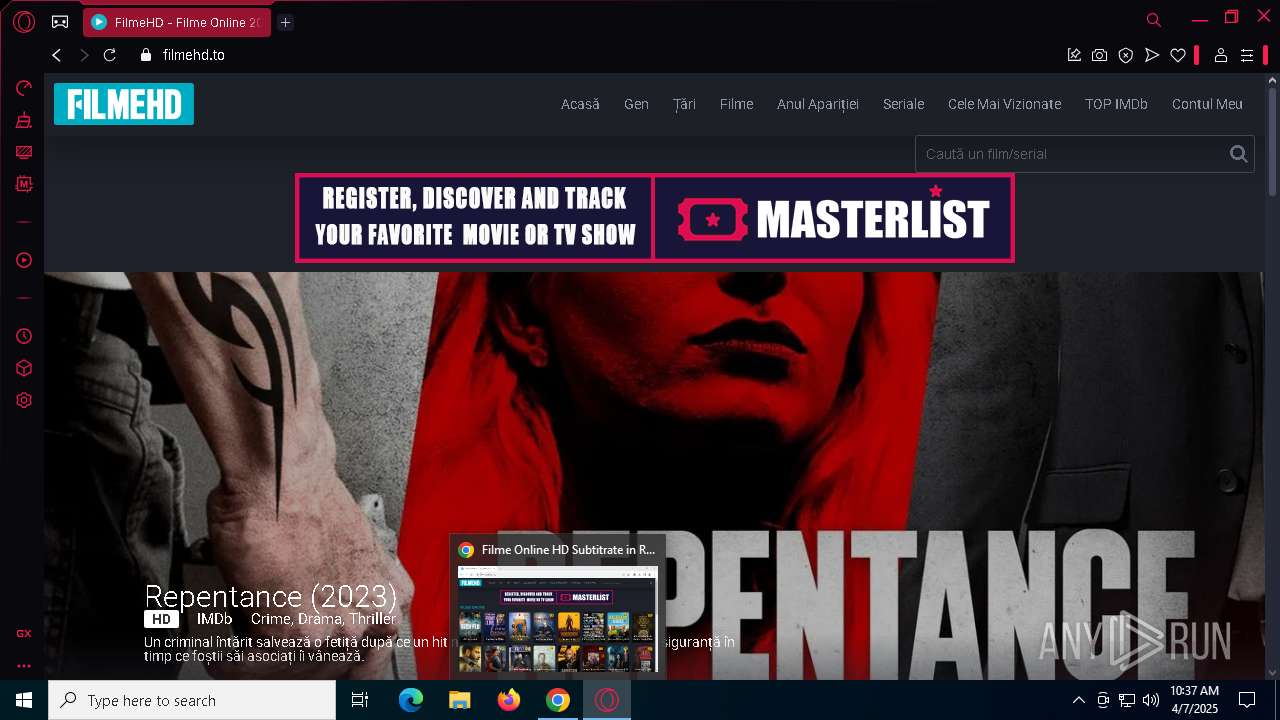The height and width of the screenshot is (720, 1280).
Task: Open network tray icon
Action: 1127,700
